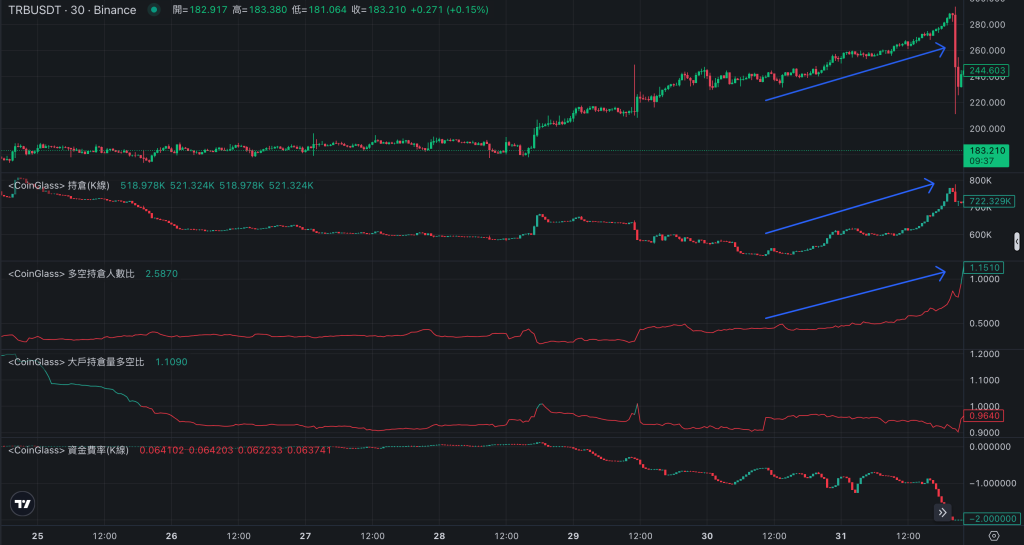Click the green market status dot
The height and width of the screenshot is (545, 1024).
tap(153, 10)
